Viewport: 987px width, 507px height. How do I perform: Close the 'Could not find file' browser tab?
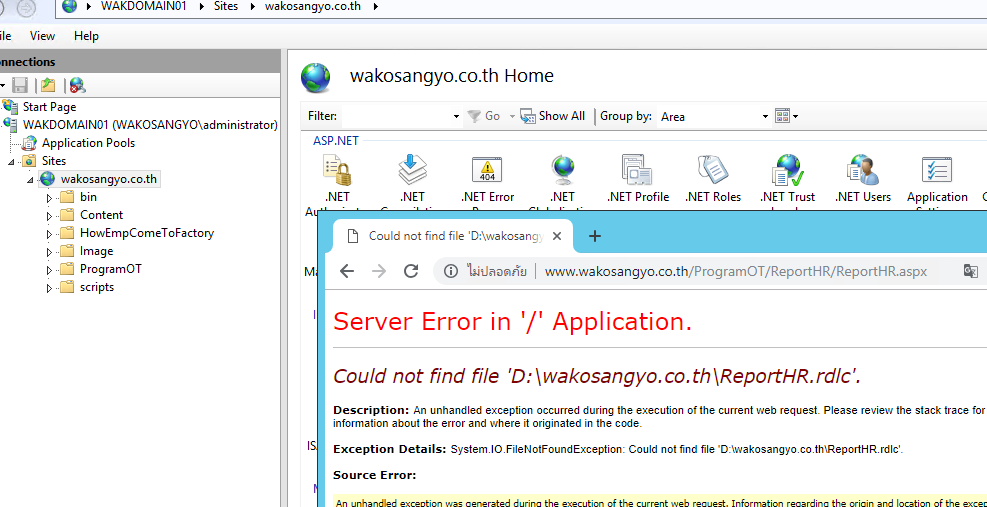click(556, 236)
